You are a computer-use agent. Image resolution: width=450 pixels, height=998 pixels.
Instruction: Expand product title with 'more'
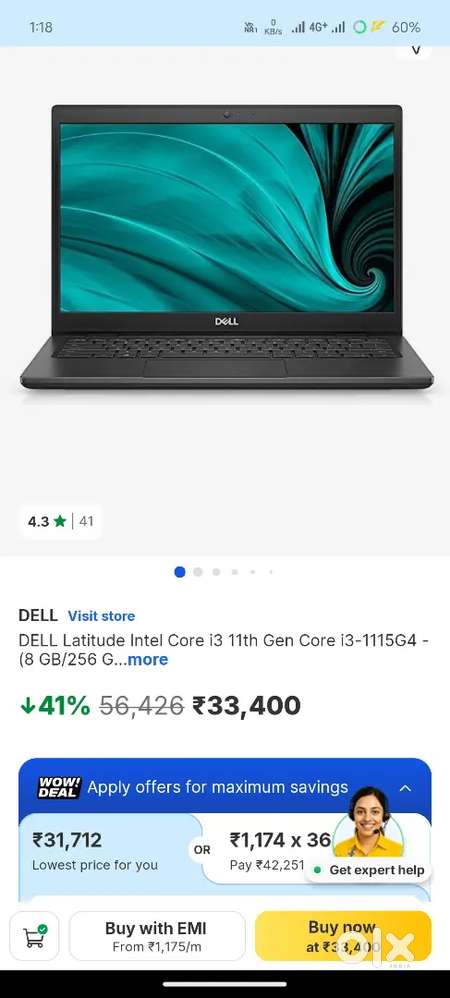(148, 659)
